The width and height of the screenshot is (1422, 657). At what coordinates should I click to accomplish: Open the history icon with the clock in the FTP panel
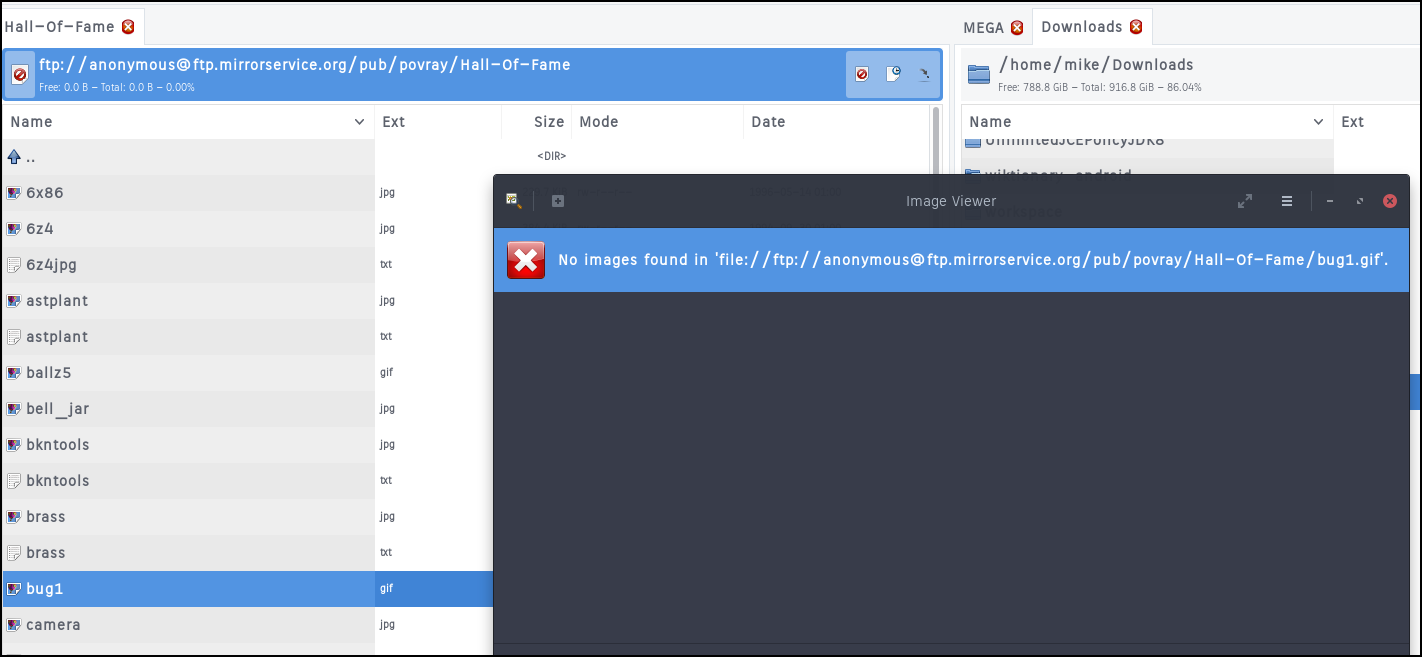(894, 74)
